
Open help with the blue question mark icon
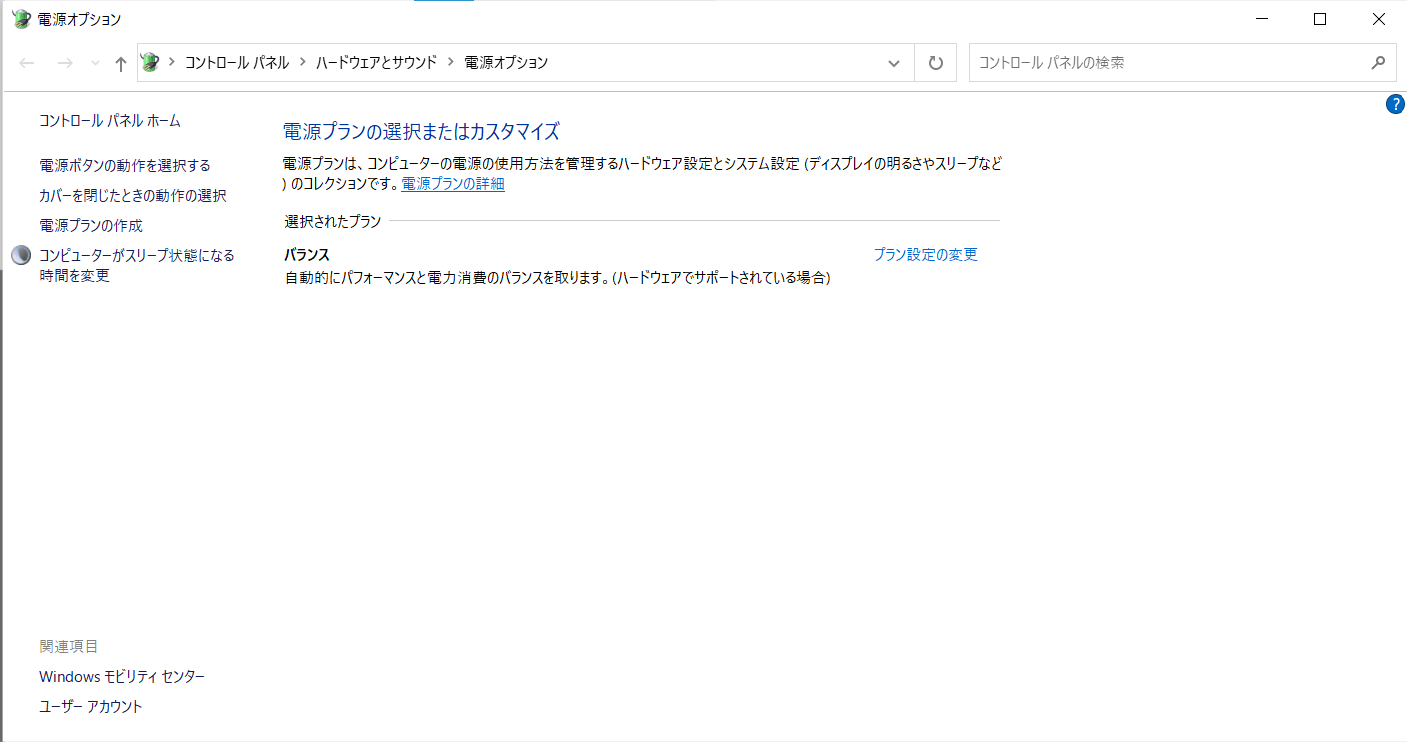pyautogui.click(x=1395, y=104)
